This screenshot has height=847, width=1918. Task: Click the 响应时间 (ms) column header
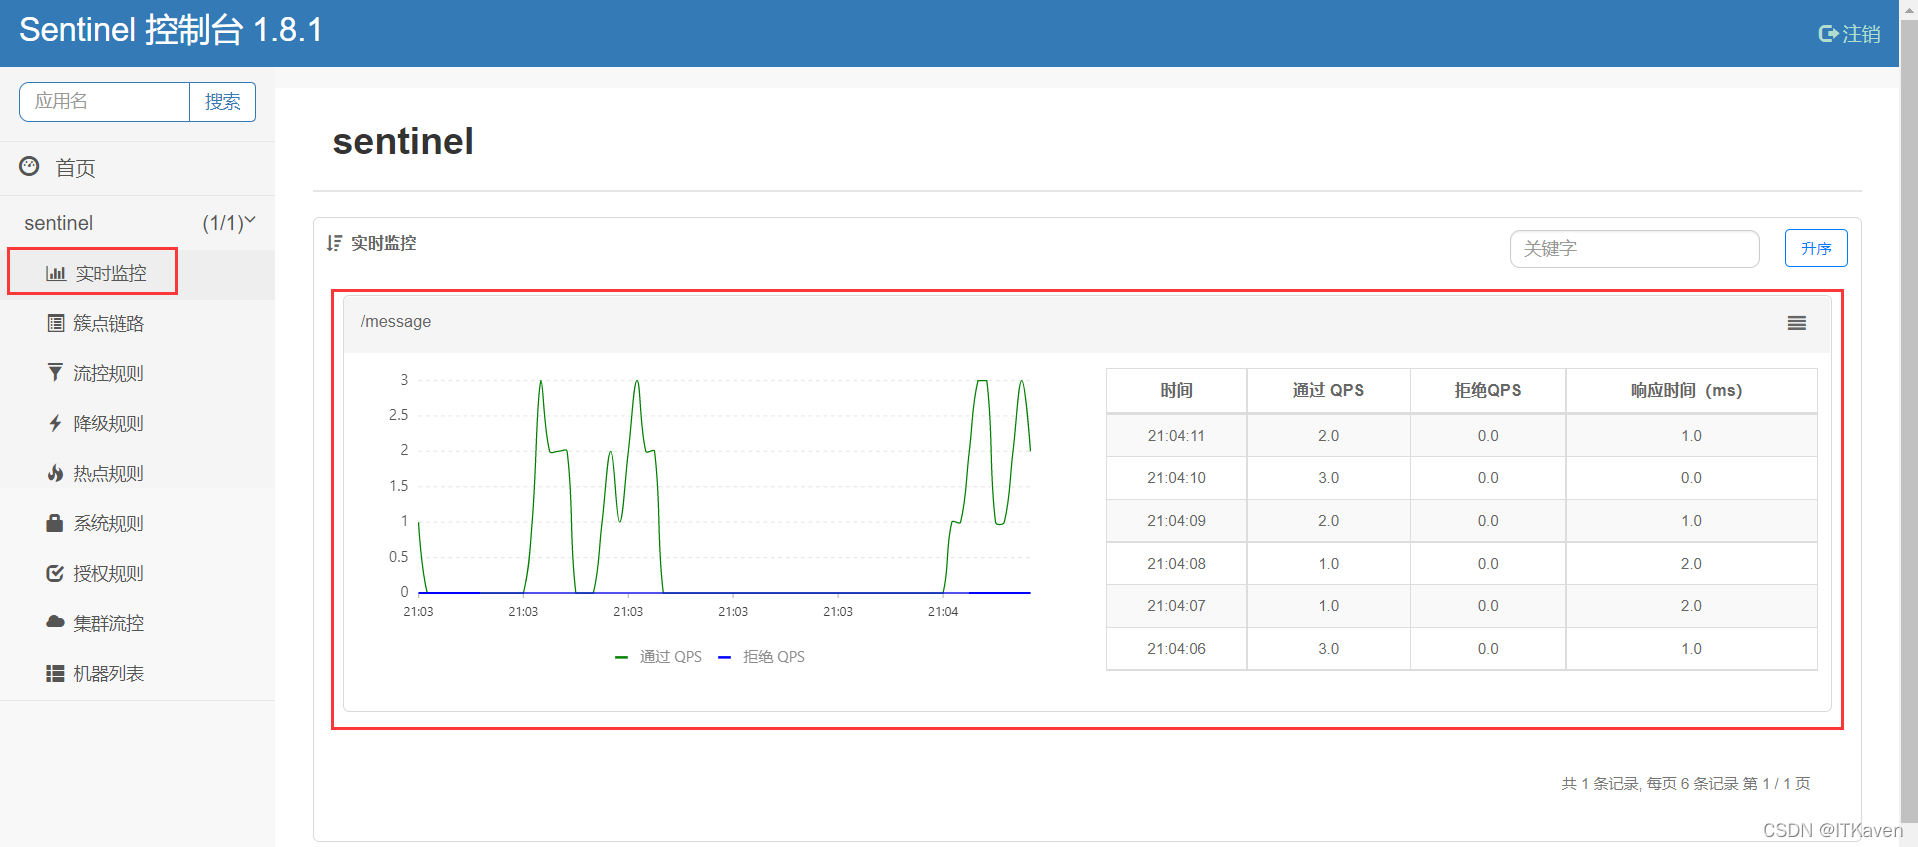(x=1690, y=390)
